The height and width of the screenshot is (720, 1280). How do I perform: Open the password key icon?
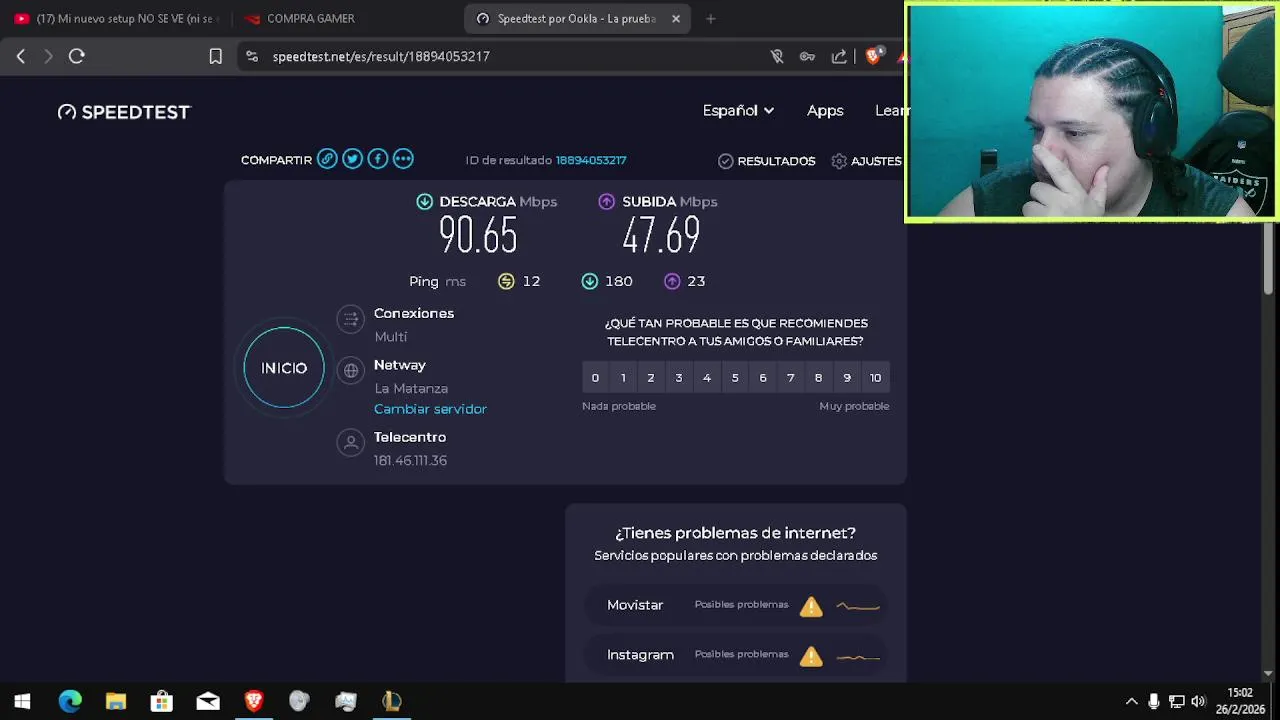pos(807,56)
